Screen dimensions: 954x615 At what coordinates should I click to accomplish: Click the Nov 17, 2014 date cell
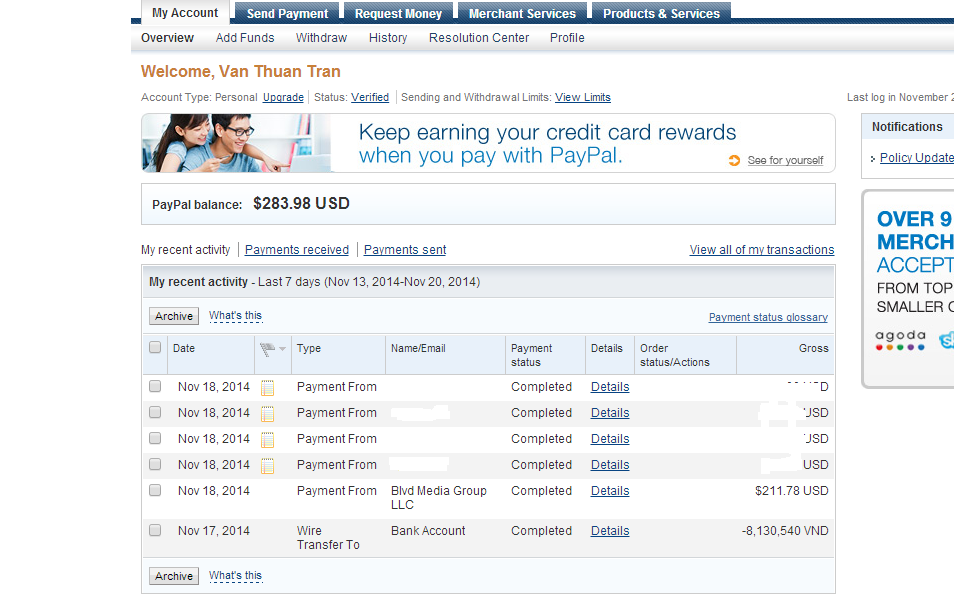pyautogui.click(x=214, y=531)
